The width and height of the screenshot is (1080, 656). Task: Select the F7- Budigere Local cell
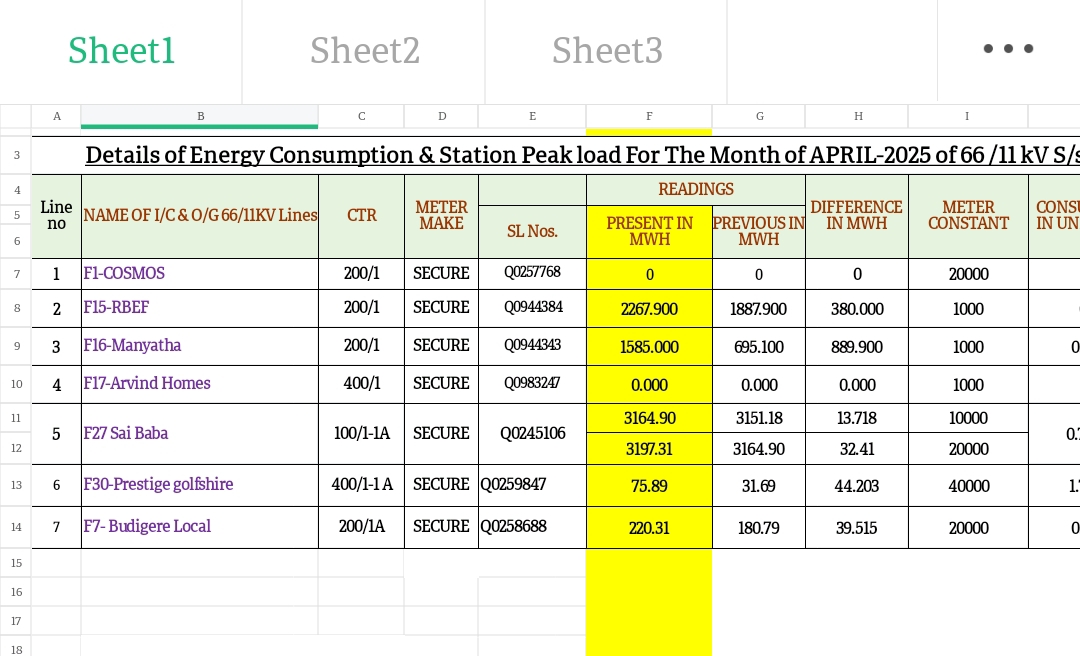pos(200,527)
